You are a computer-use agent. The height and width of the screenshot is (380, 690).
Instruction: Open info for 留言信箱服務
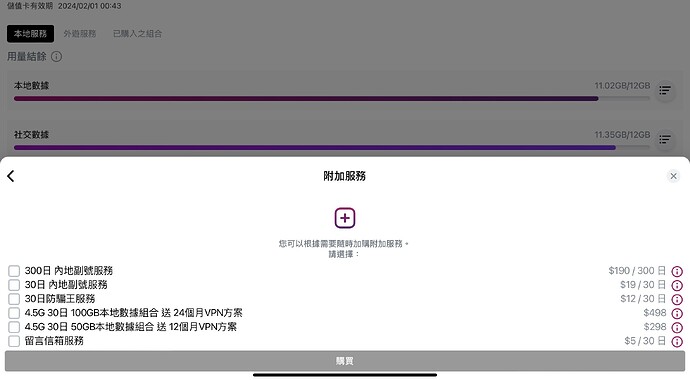point(677,342)
